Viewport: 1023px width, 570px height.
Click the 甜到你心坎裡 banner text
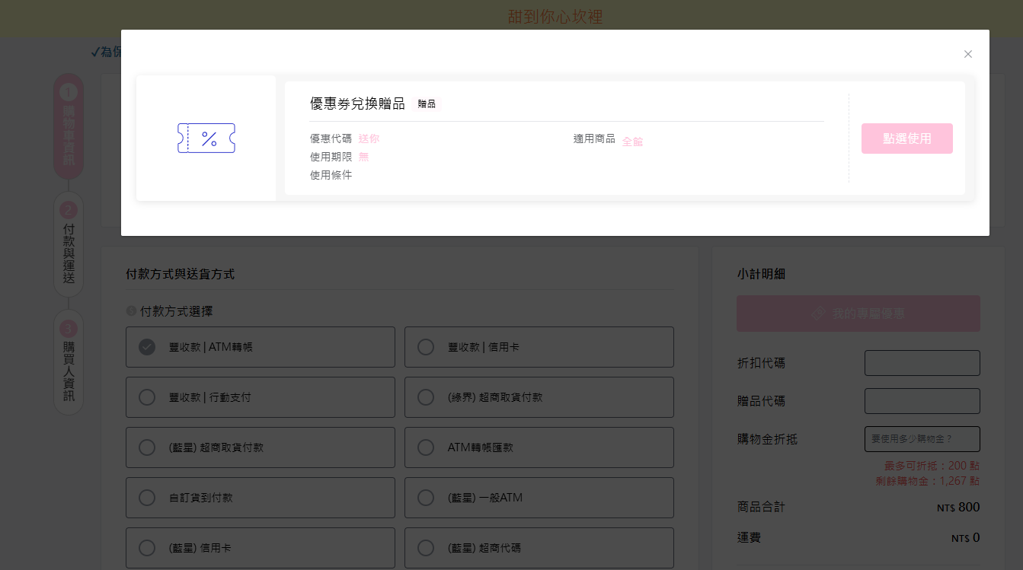(x=555, y=17)
